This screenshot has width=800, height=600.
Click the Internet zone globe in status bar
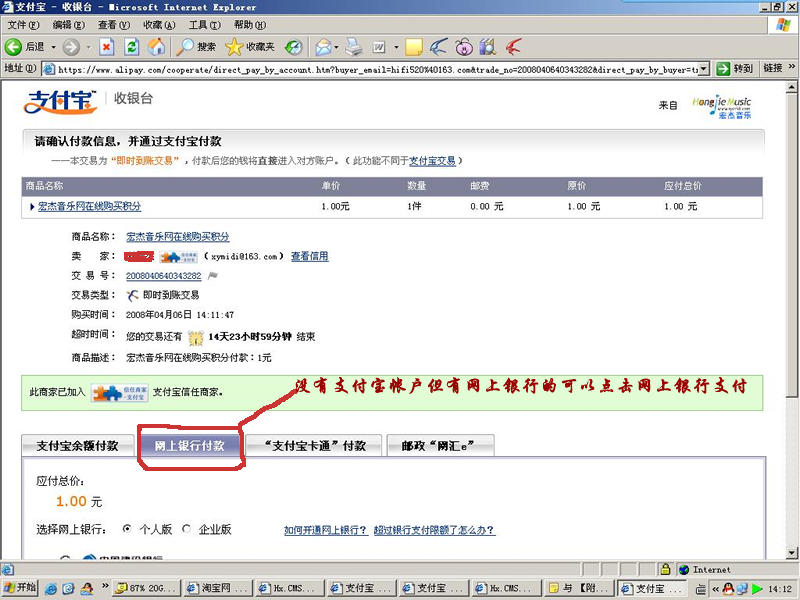coord(684,569)
